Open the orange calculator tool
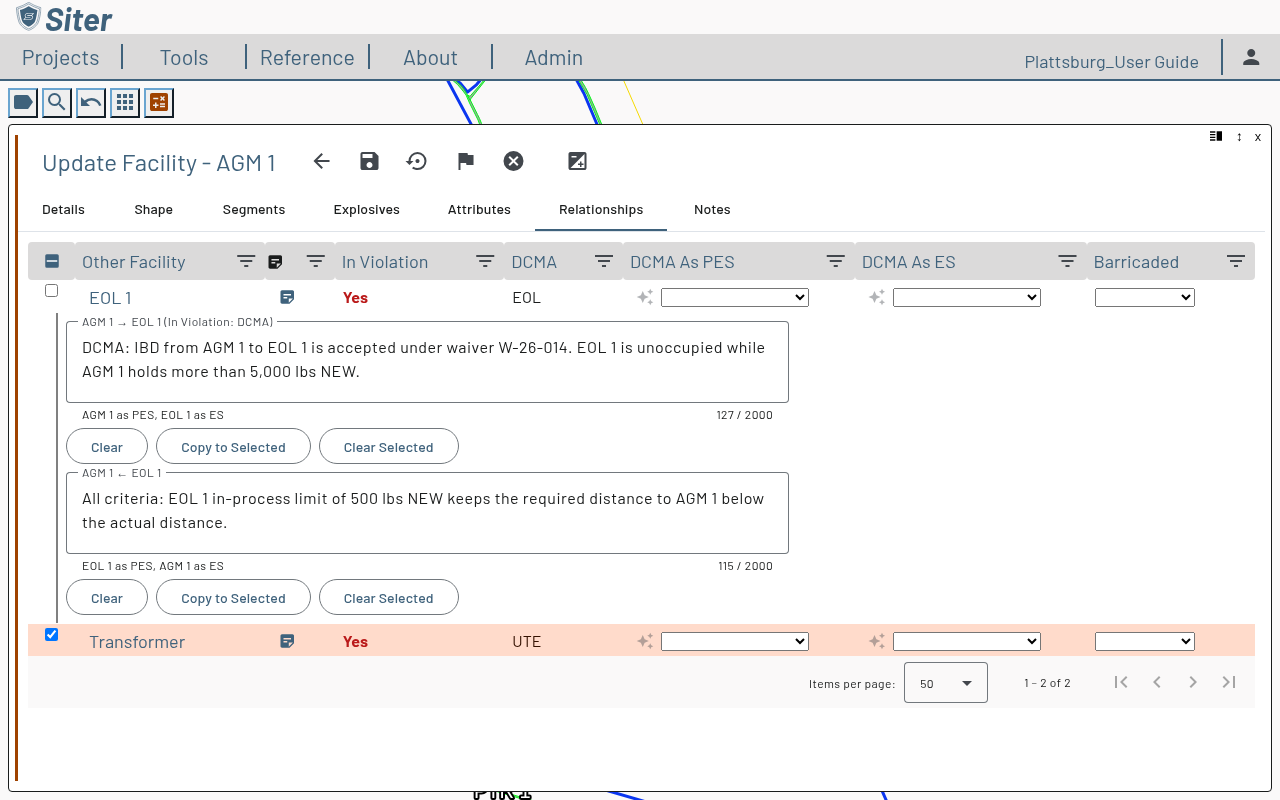1280x800 pixels. pyautogui.click(x=159, y=102)
